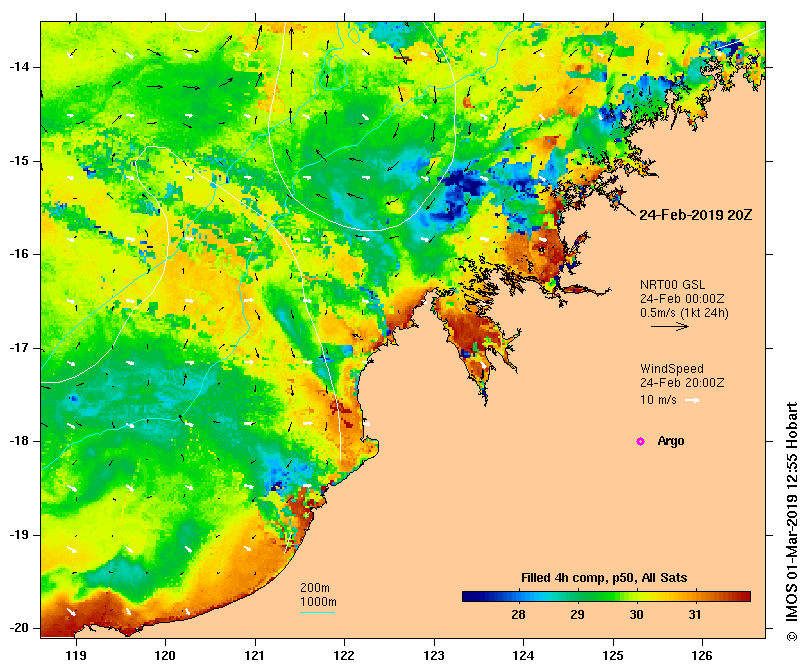Click the color bar value 31

695,615
